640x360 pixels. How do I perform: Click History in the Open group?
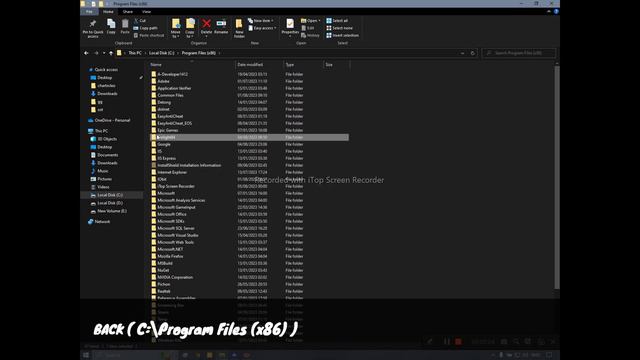click(x=310, y=36)
